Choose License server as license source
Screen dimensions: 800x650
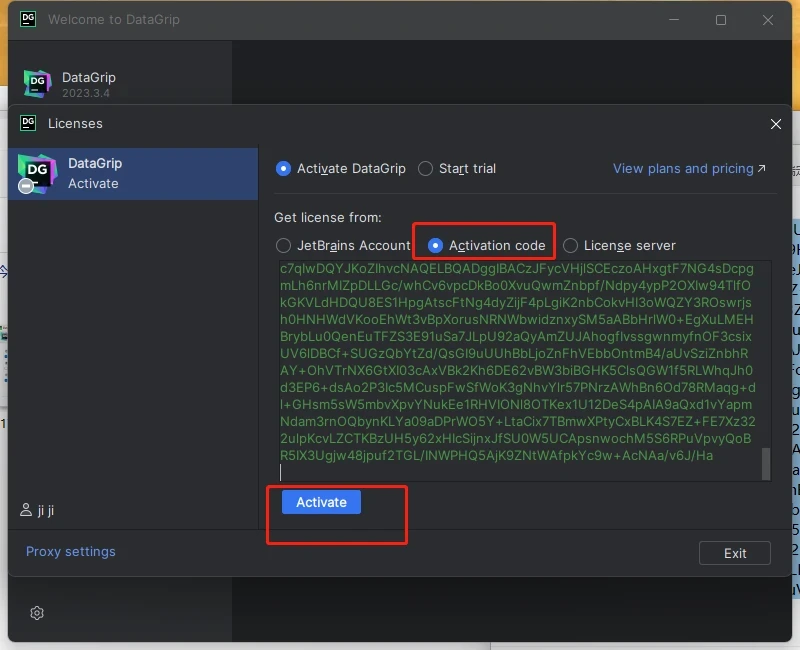pos(570,245)
